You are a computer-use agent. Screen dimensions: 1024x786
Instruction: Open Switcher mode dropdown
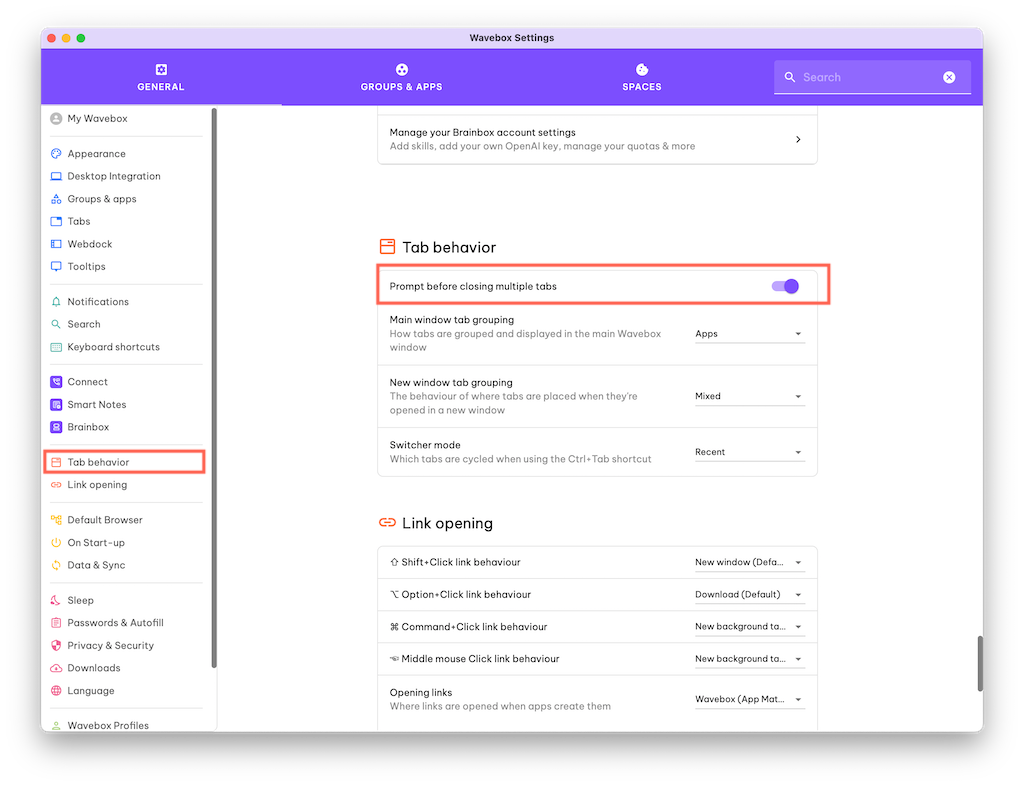(x=749, y=452)
